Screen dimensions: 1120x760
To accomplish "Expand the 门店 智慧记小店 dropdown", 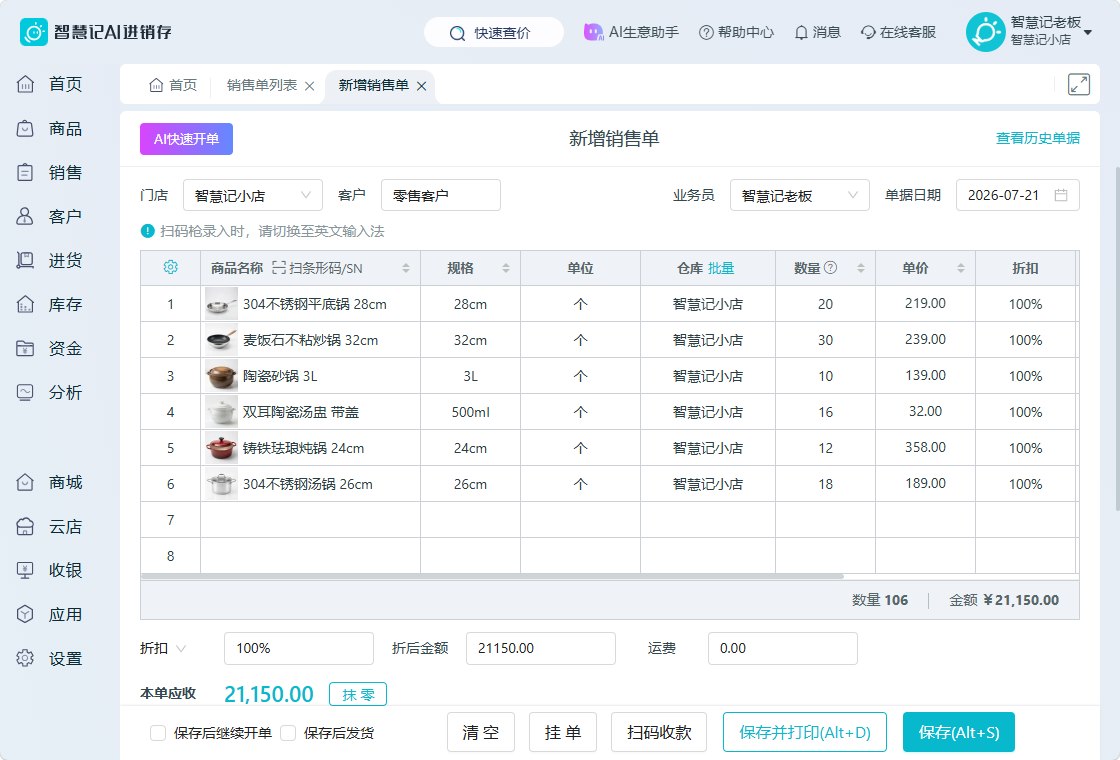I will 253,195.
